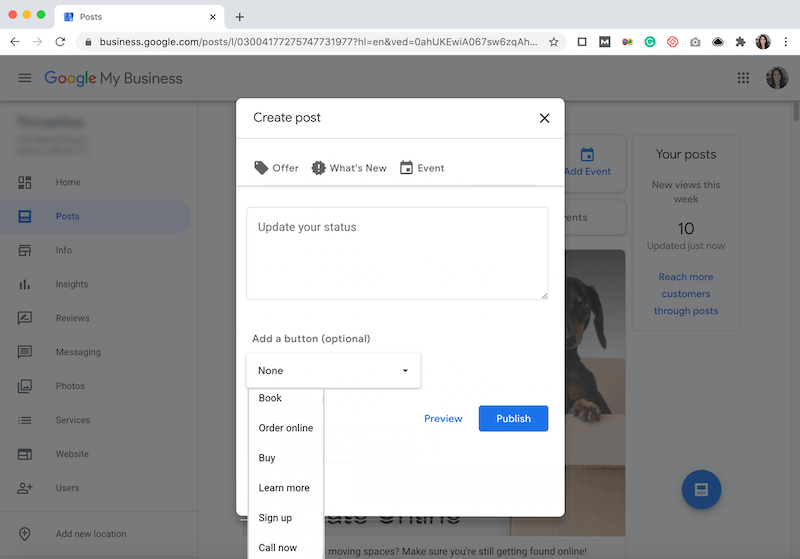This screenshot has width=800, height=559.
Task: Open Reviews in the sidebar
Action: (x=95, y=318)
